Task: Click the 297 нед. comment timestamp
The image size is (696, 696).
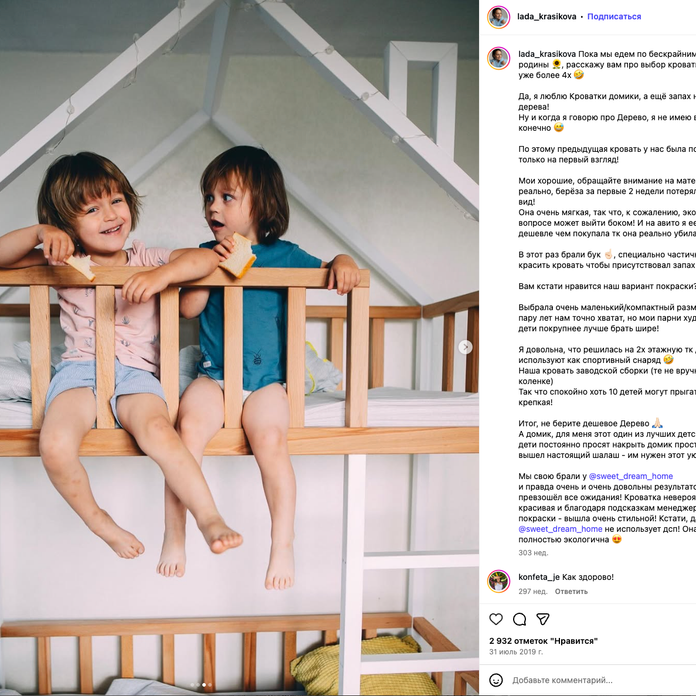Action: [533, 591]
